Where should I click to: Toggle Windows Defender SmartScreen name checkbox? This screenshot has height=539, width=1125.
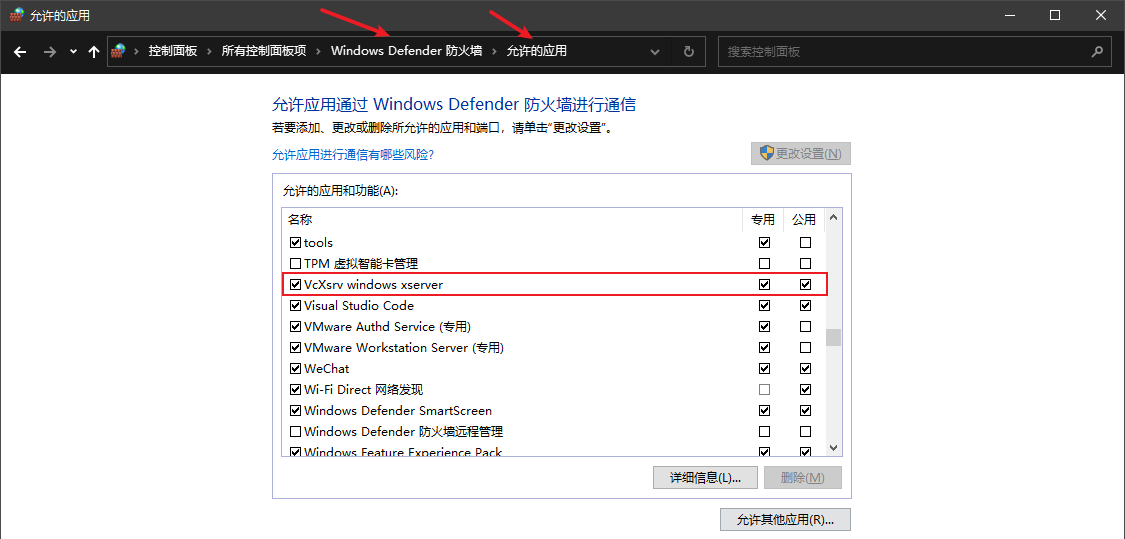click(x=295, y=411)
